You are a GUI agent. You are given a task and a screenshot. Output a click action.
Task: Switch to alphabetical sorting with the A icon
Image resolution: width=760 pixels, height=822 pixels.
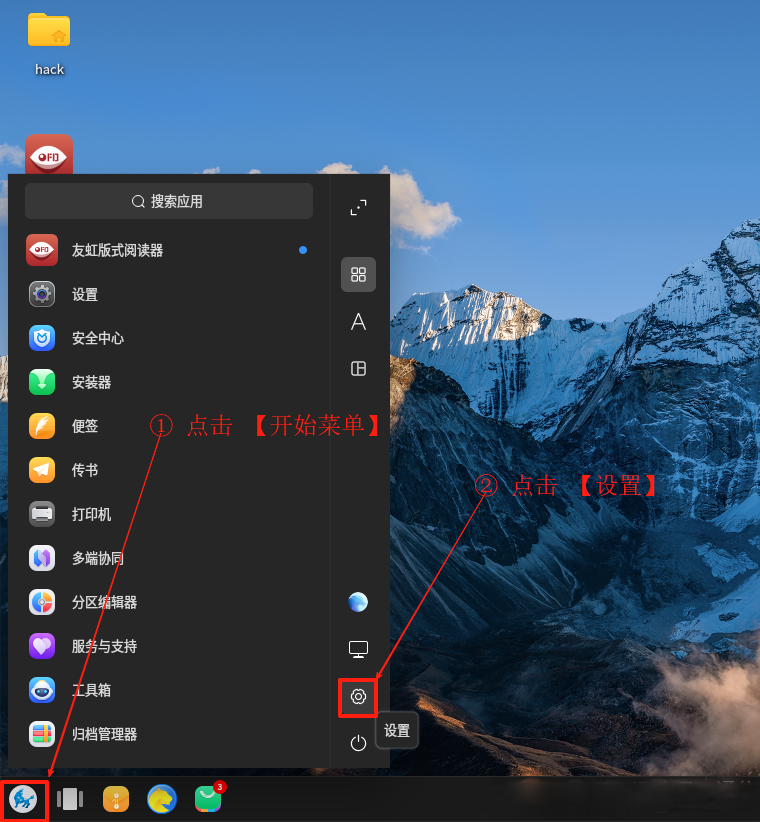click(358, 321)
